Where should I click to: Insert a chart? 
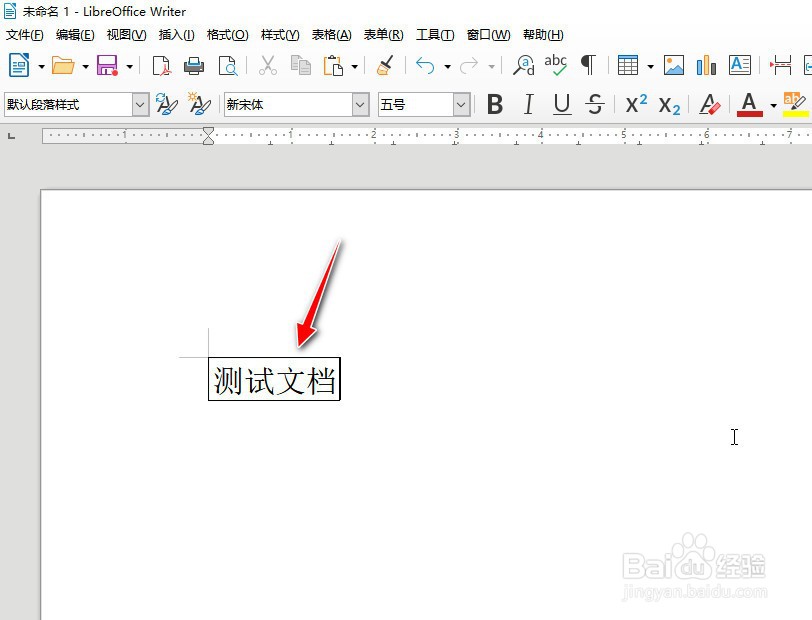707,65
